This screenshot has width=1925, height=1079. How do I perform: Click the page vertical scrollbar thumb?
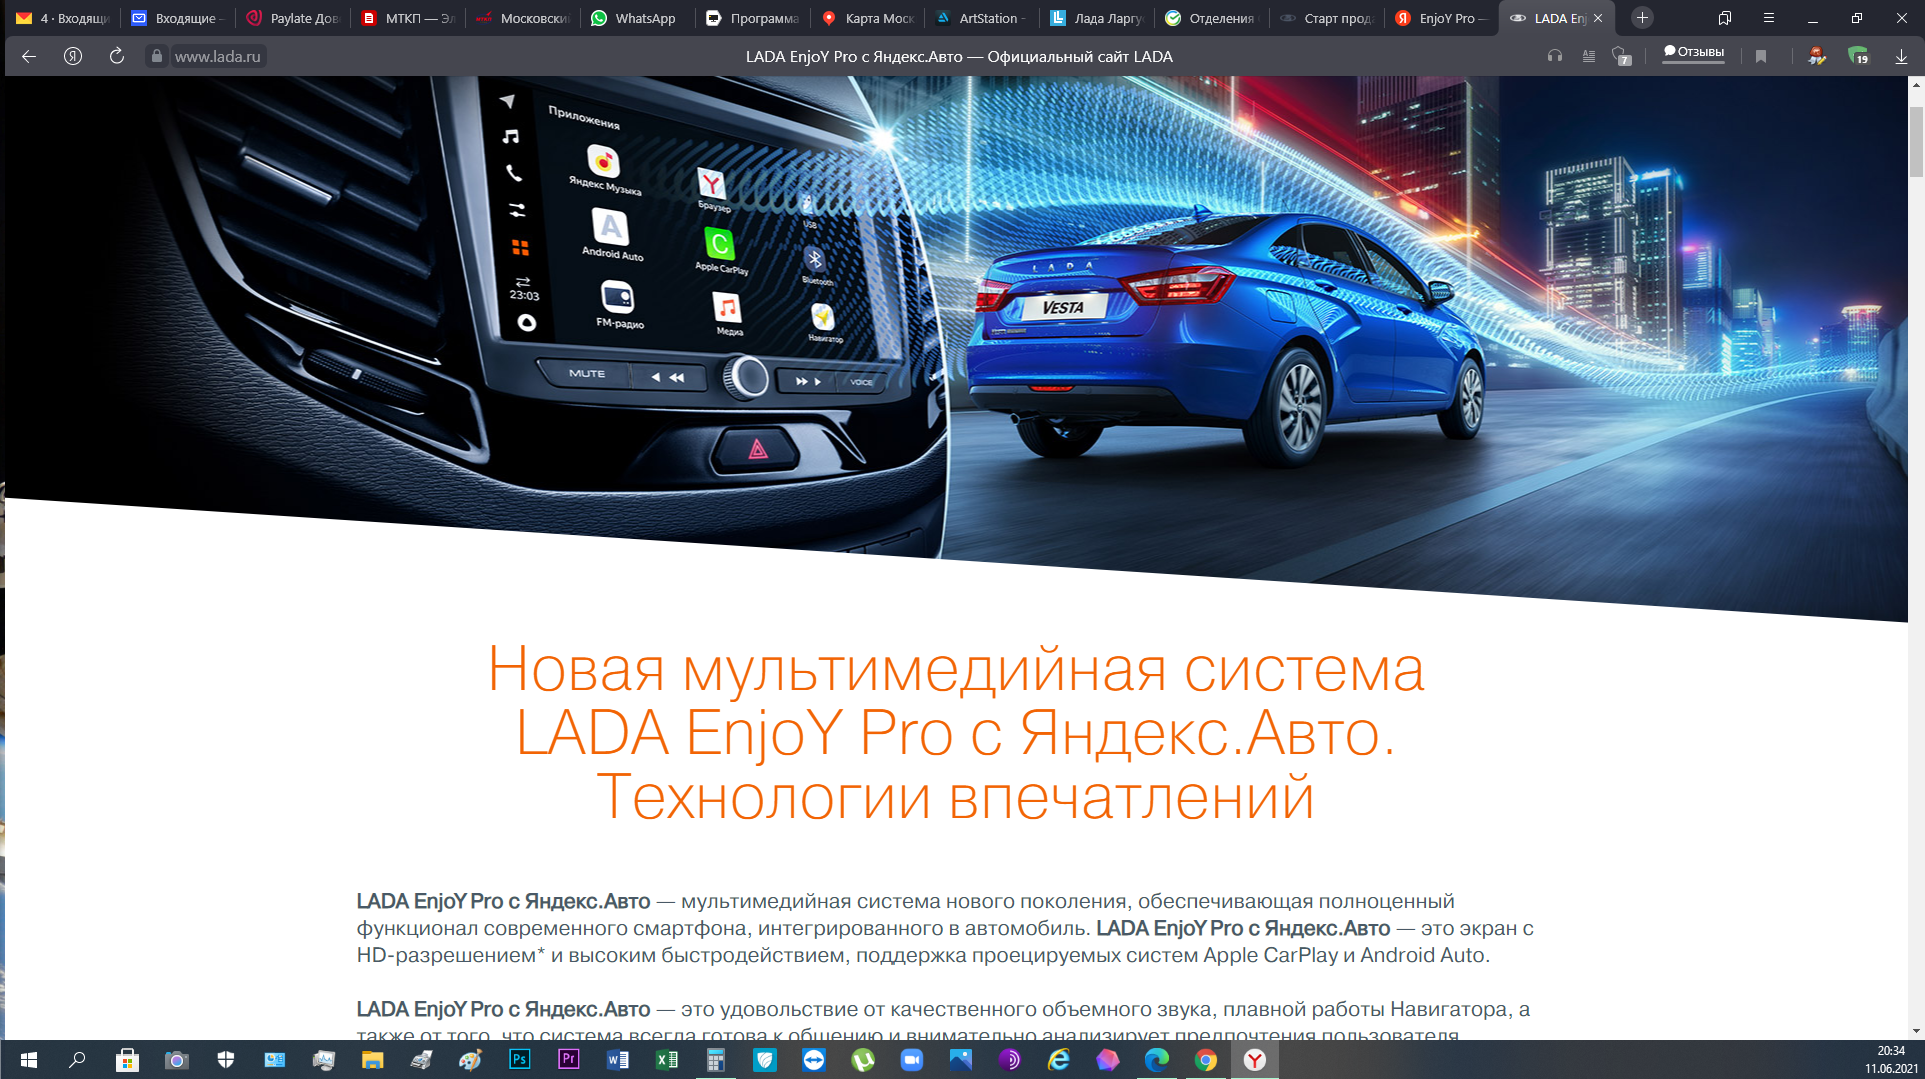tap(1916, 140)
